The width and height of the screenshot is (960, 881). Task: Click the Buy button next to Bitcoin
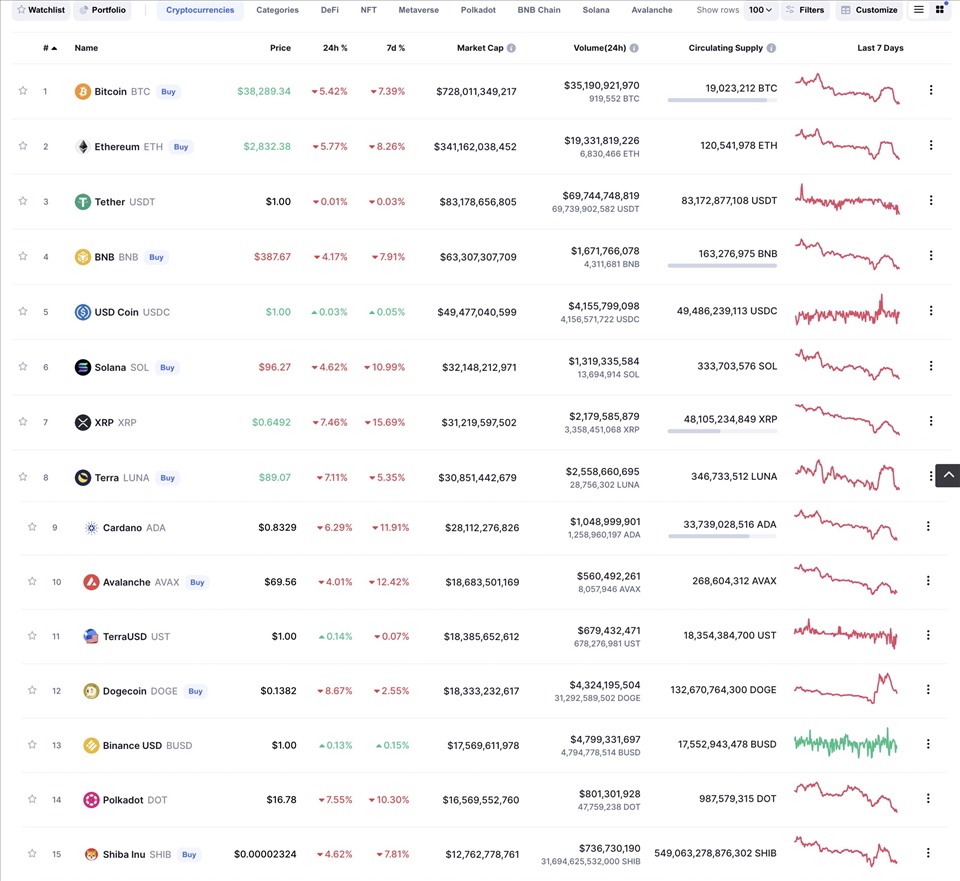168,92
